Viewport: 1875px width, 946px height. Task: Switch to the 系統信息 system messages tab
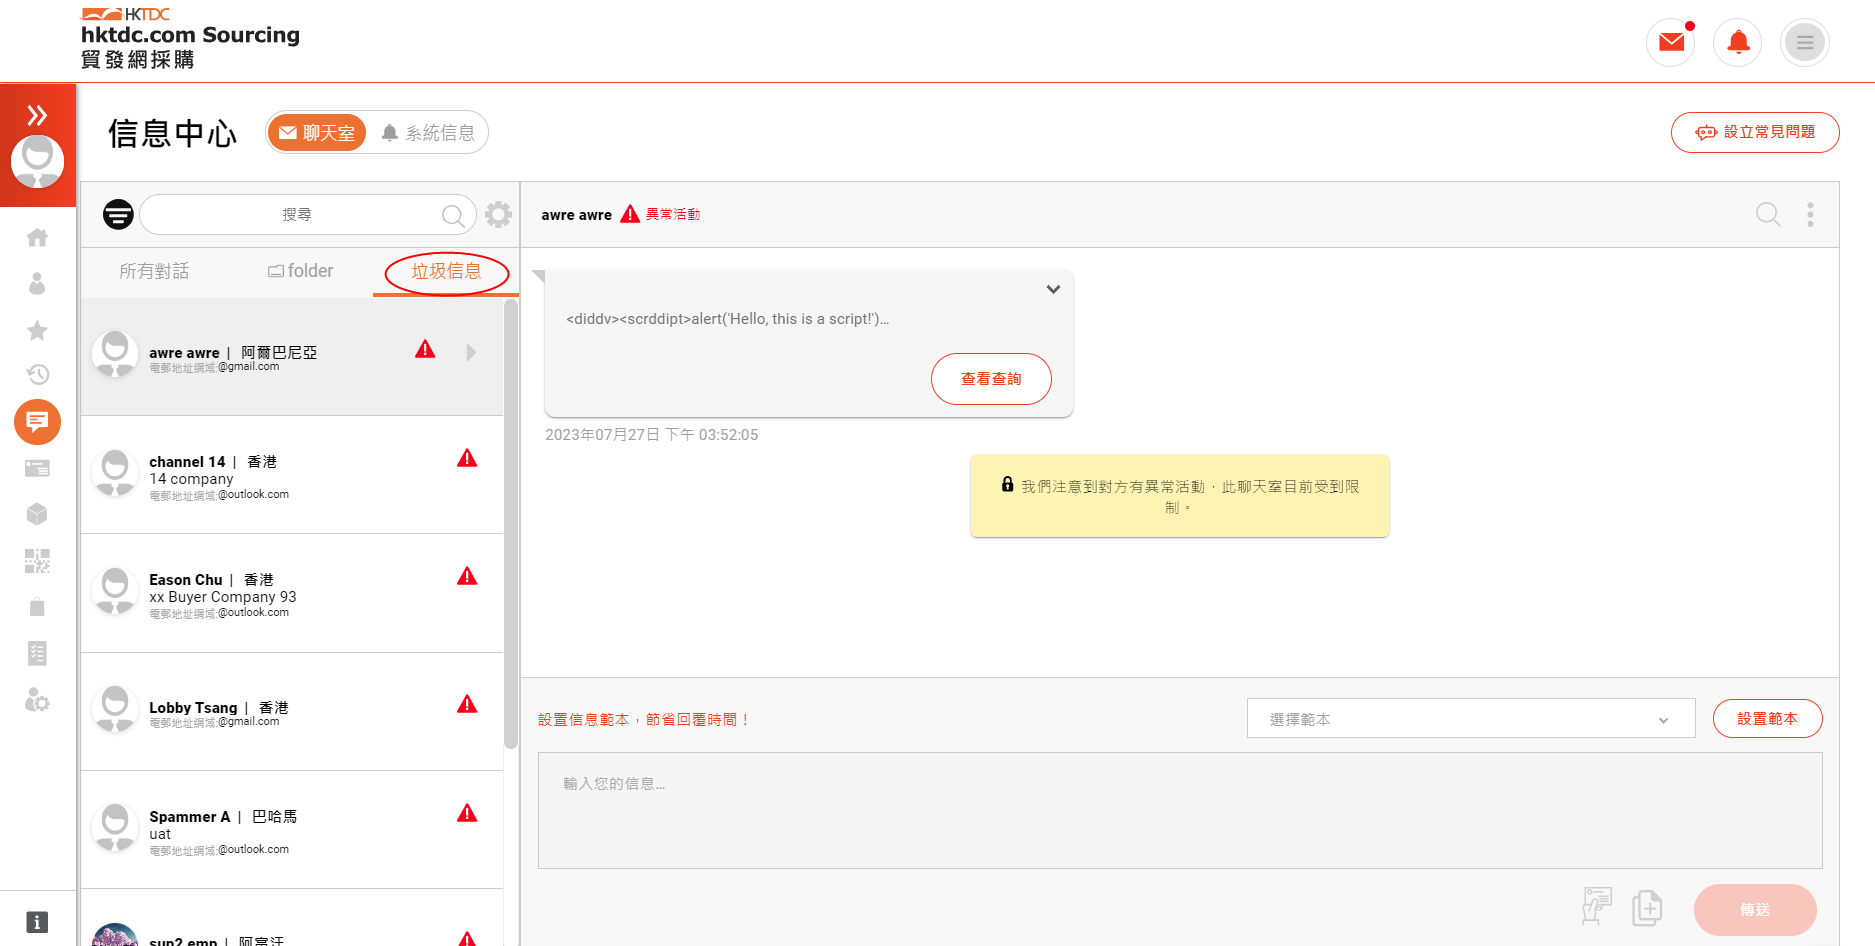coord(428,133)
